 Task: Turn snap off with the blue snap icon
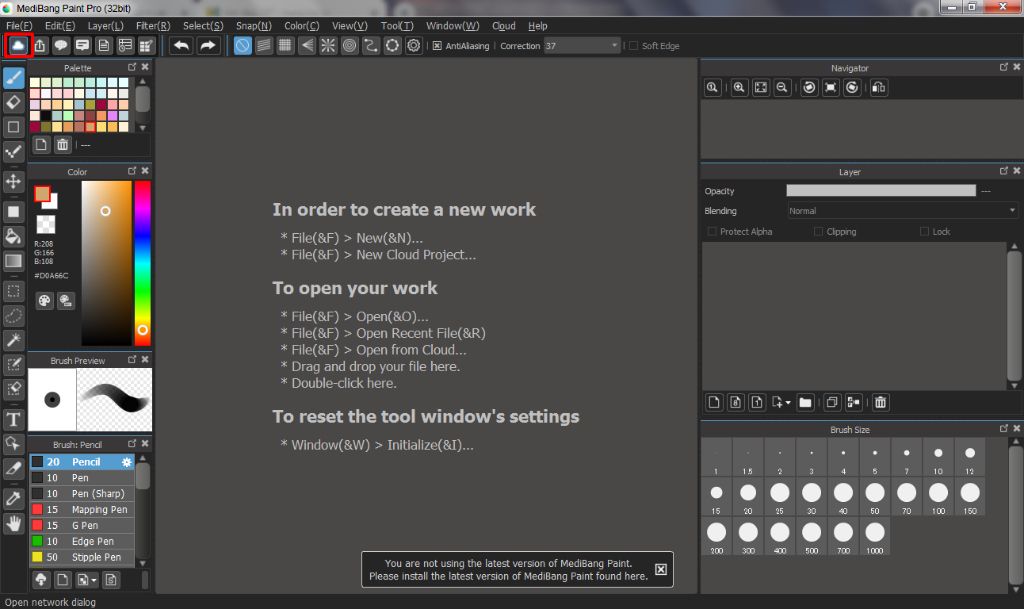(242, 46)
